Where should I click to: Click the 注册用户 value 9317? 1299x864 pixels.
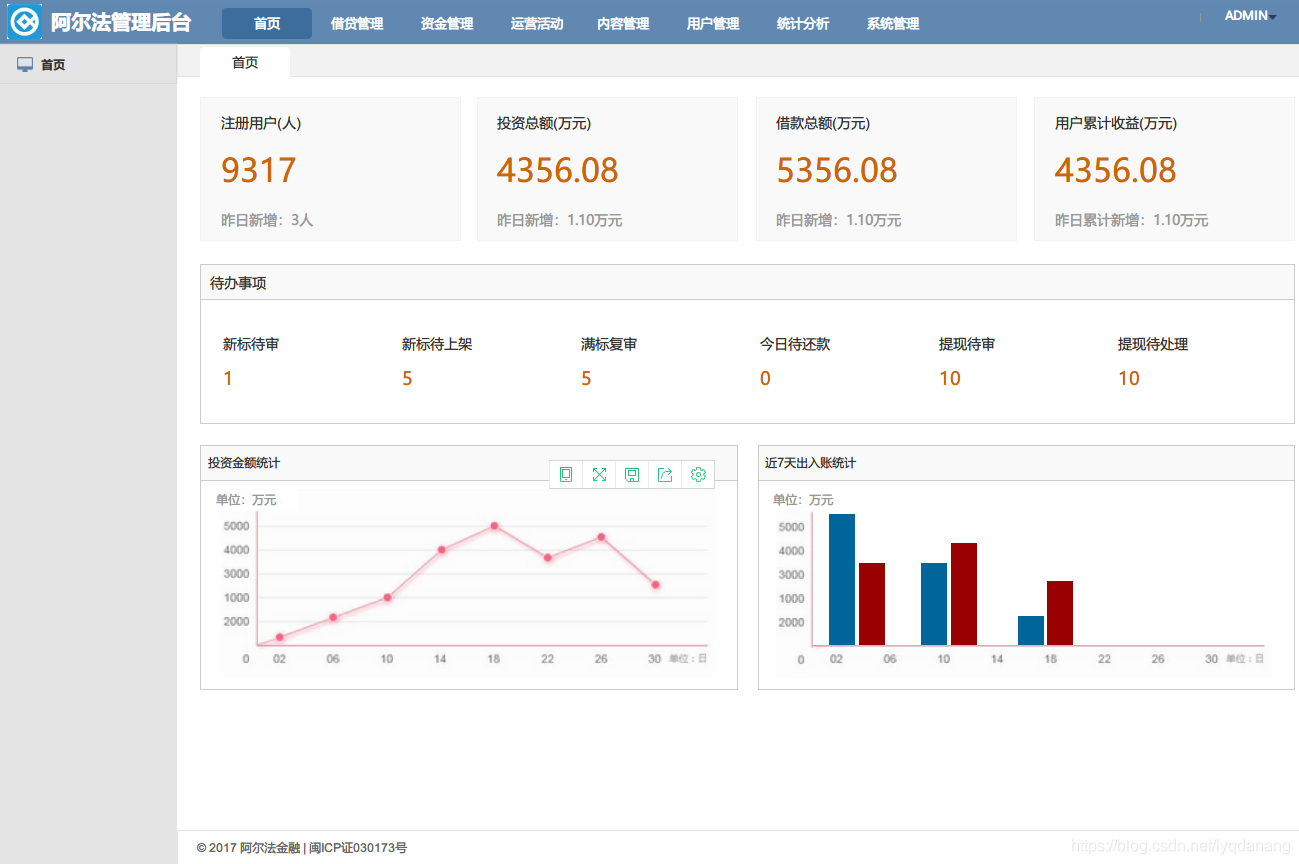259,170
